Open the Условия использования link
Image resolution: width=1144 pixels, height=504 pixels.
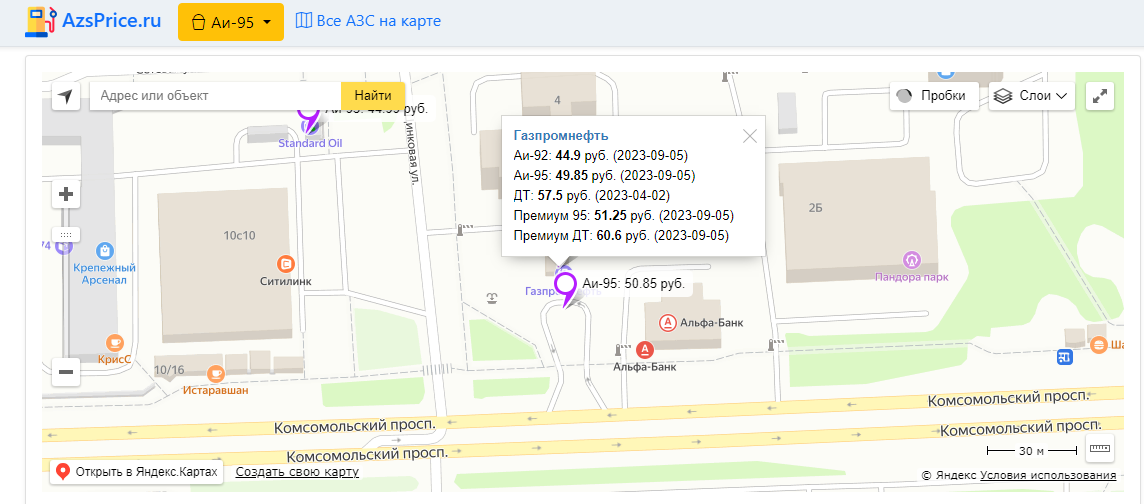tap(1048, 476)
